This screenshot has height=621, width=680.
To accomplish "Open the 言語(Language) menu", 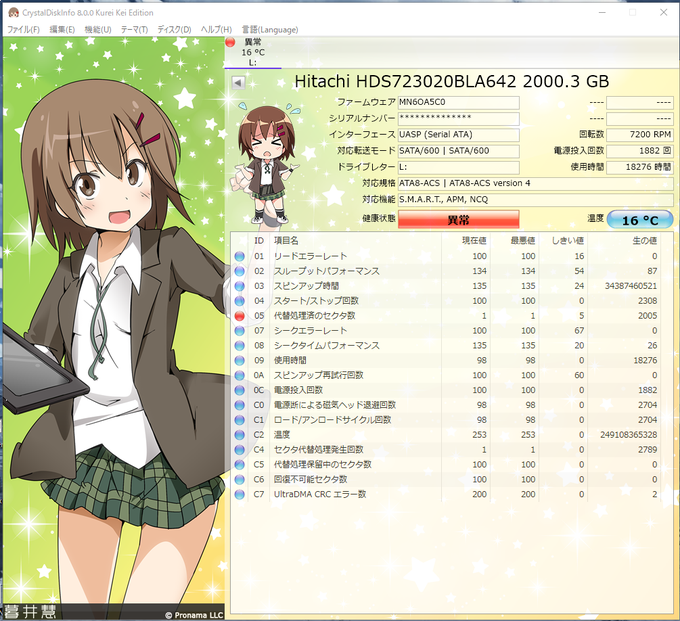I will coord(270,29).
